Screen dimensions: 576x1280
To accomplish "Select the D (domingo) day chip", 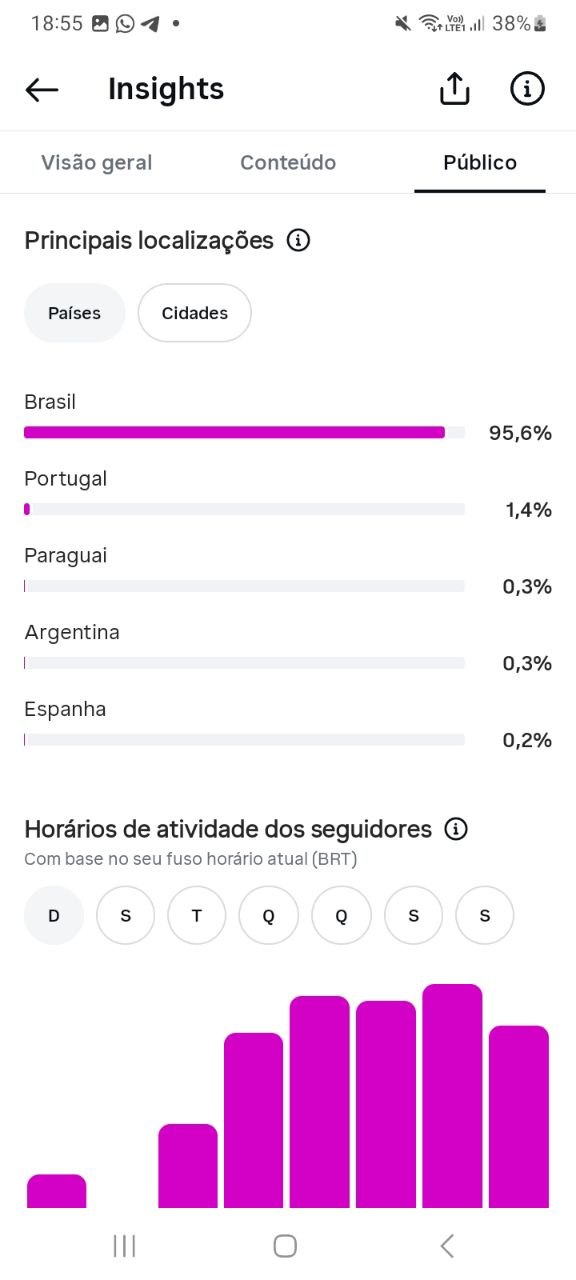I will tap(54, 915).
